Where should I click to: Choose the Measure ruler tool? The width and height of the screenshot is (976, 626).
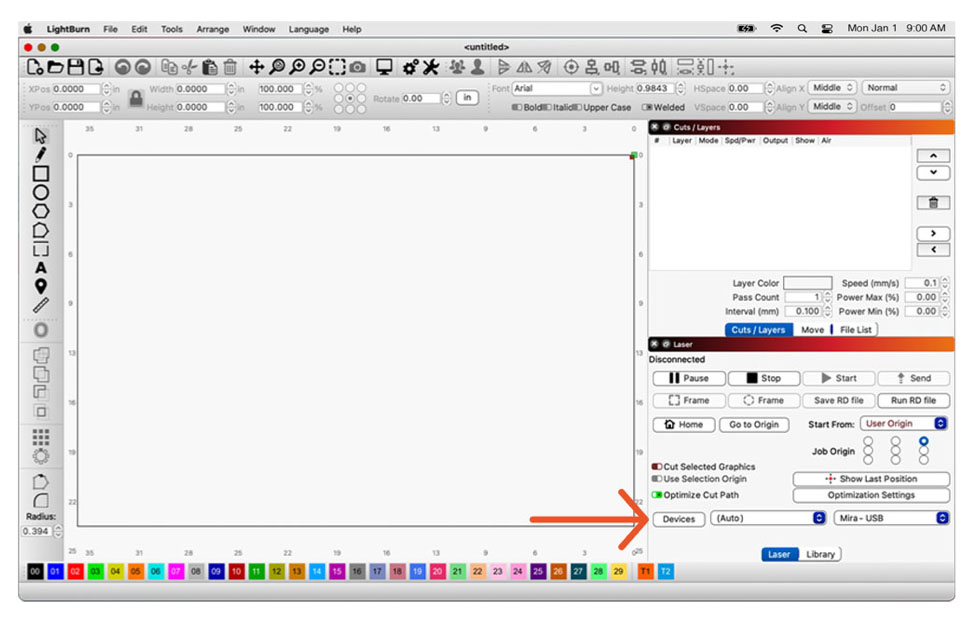40,306
